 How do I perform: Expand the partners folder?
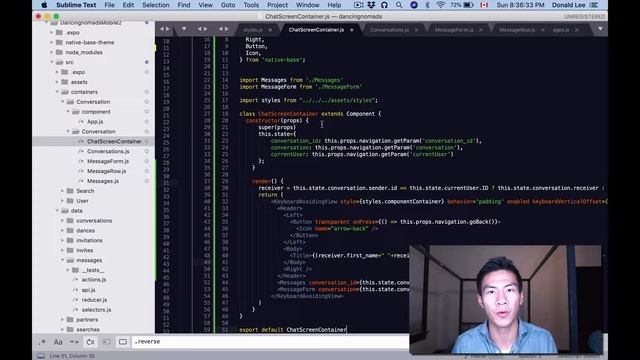(x=62, y=320)
